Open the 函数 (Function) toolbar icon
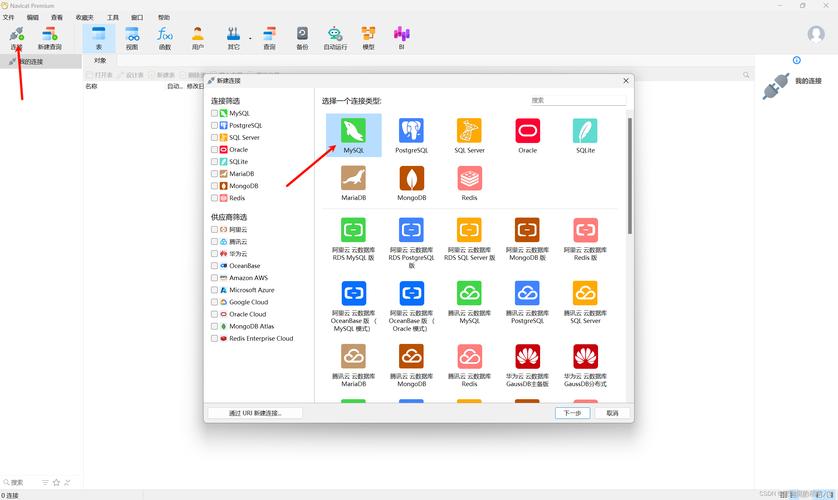 click(165, 38)
